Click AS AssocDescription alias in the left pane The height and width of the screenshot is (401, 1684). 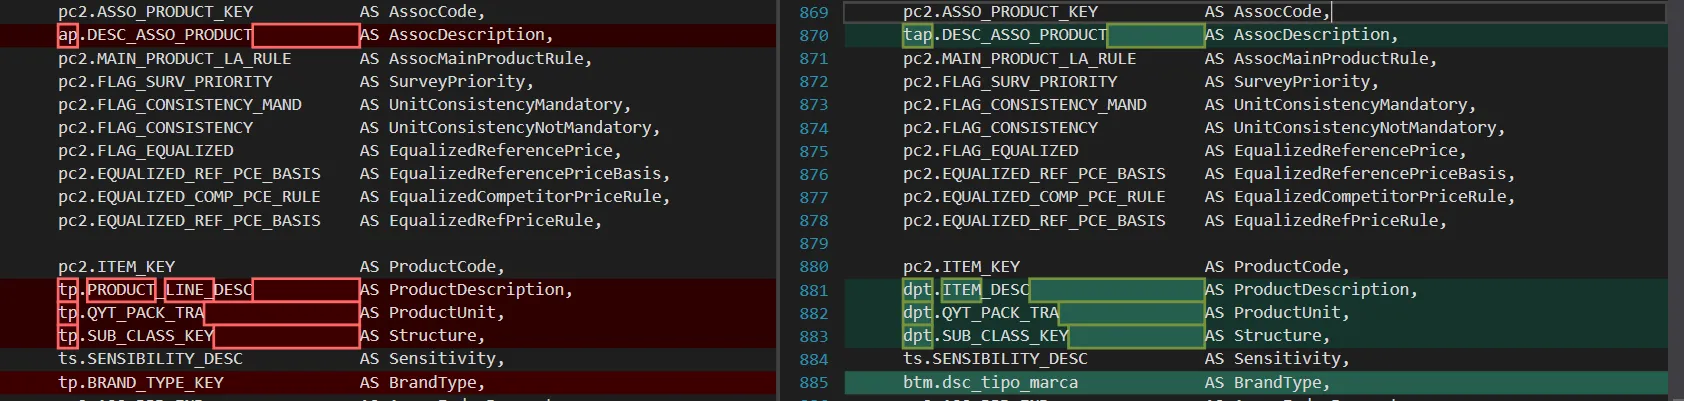(456, 35)
